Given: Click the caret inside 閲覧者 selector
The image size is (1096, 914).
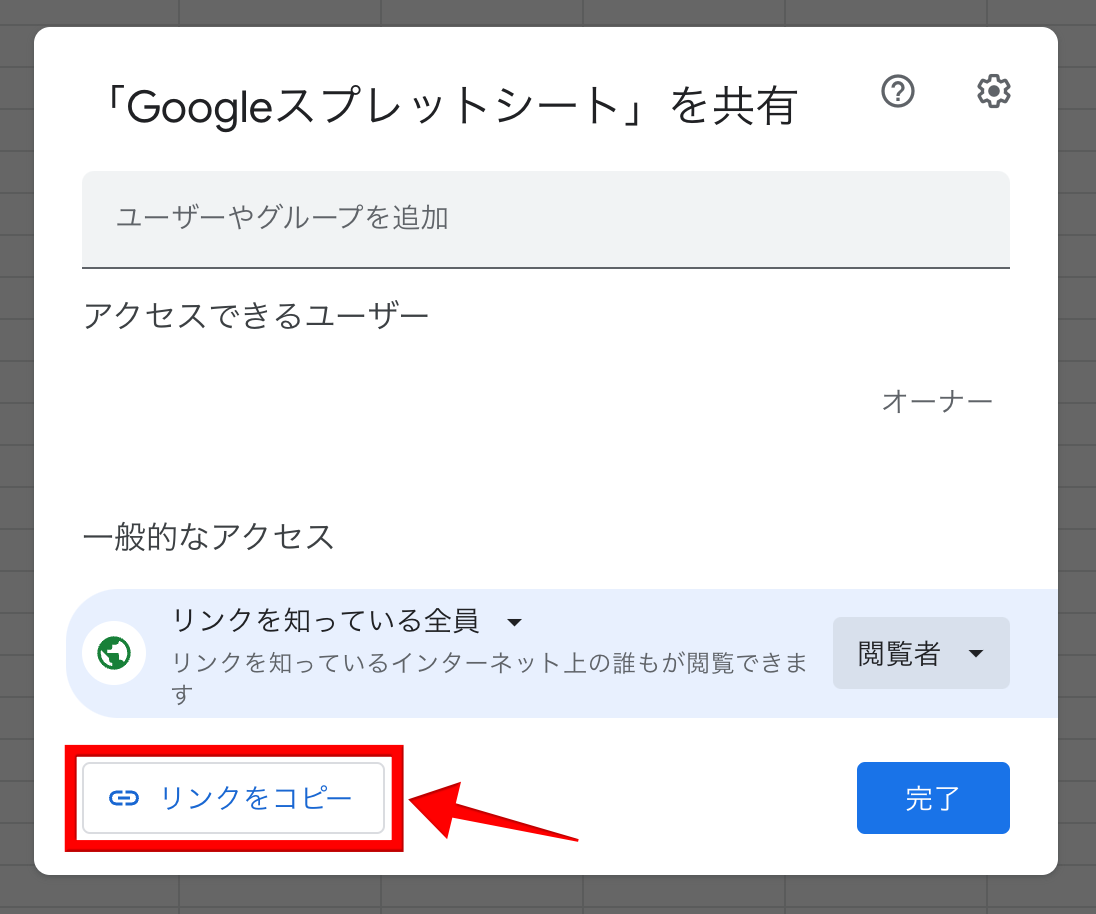Looking at the screenshot, I should [x=976, y=653].
